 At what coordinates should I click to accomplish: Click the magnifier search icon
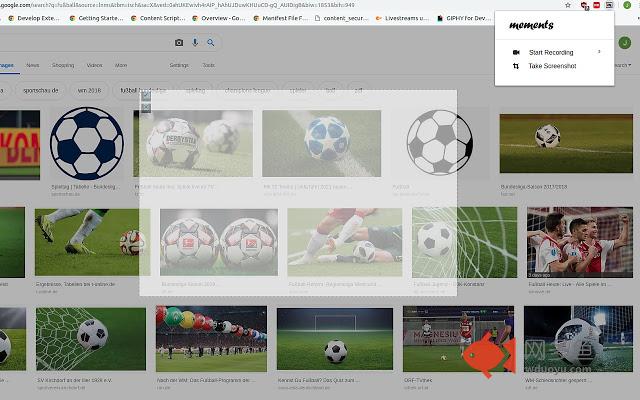tap(211, 42)
